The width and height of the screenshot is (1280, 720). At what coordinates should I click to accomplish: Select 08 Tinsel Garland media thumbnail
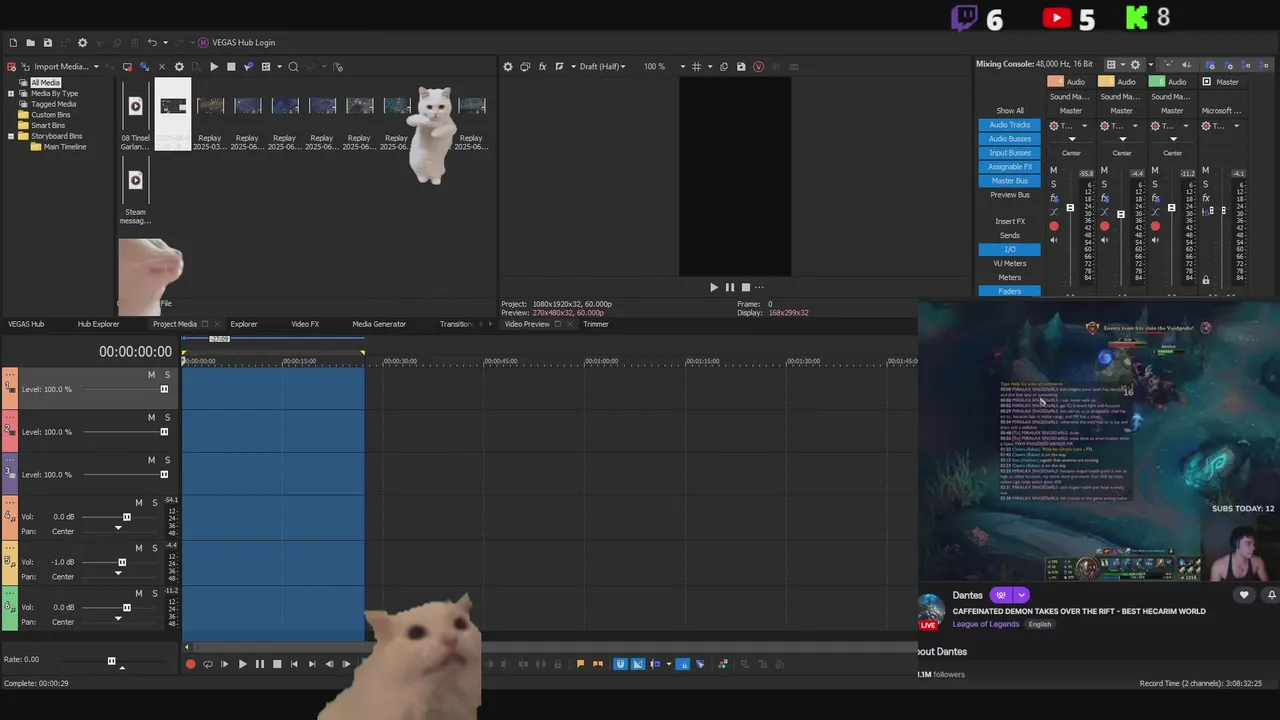(x=135, y=116)
